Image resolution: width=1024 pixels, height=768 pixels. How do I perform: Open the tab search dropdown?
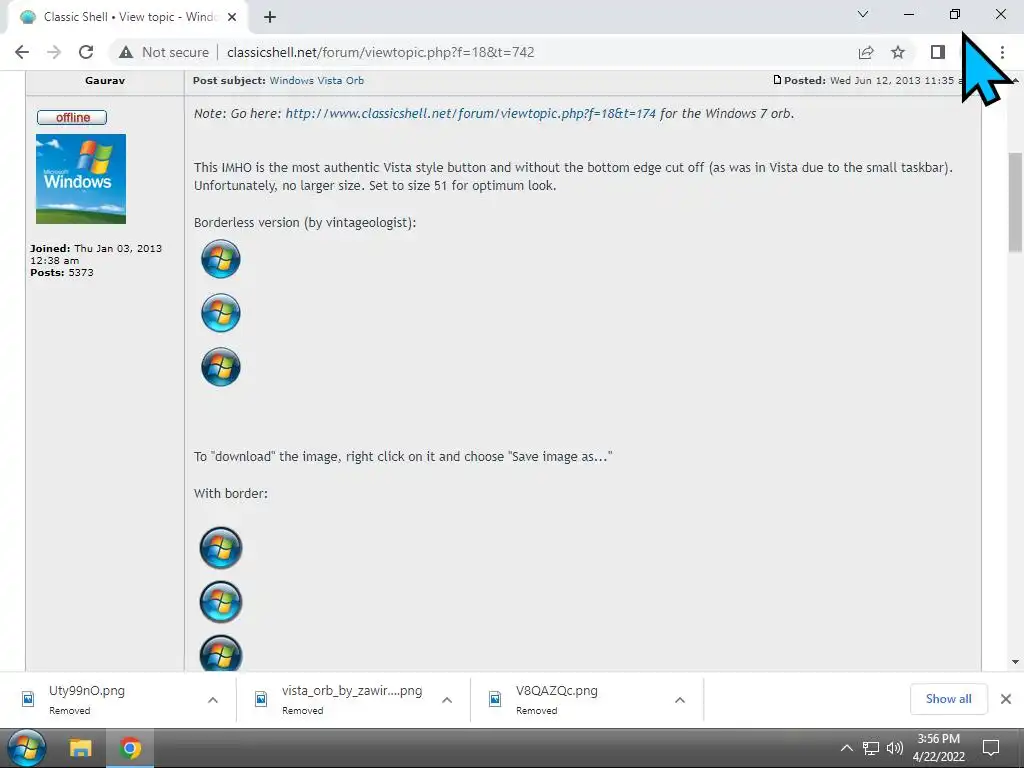pyautogui.click(x=863, y=14)
